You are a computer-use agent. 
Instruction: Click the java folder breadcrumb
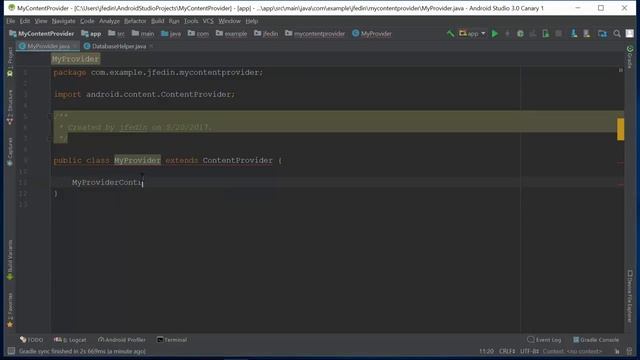pos(171,33)
